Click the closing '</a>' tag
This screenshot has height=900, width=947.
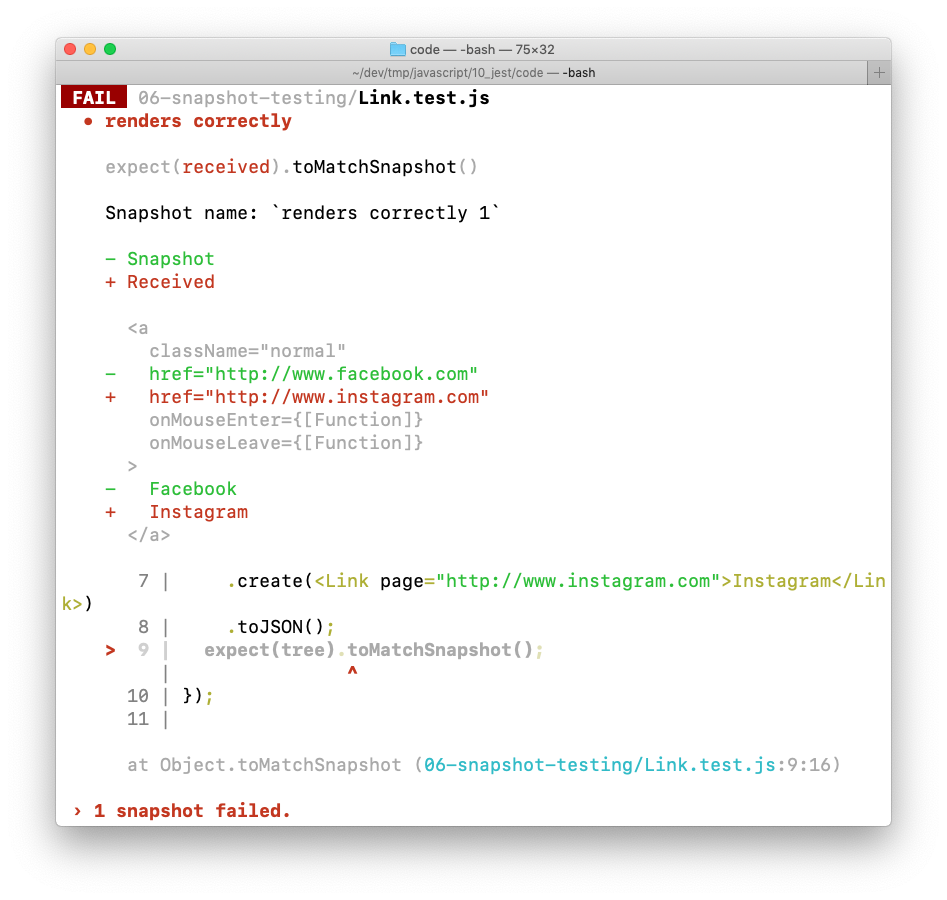click(x=149, y=535)
